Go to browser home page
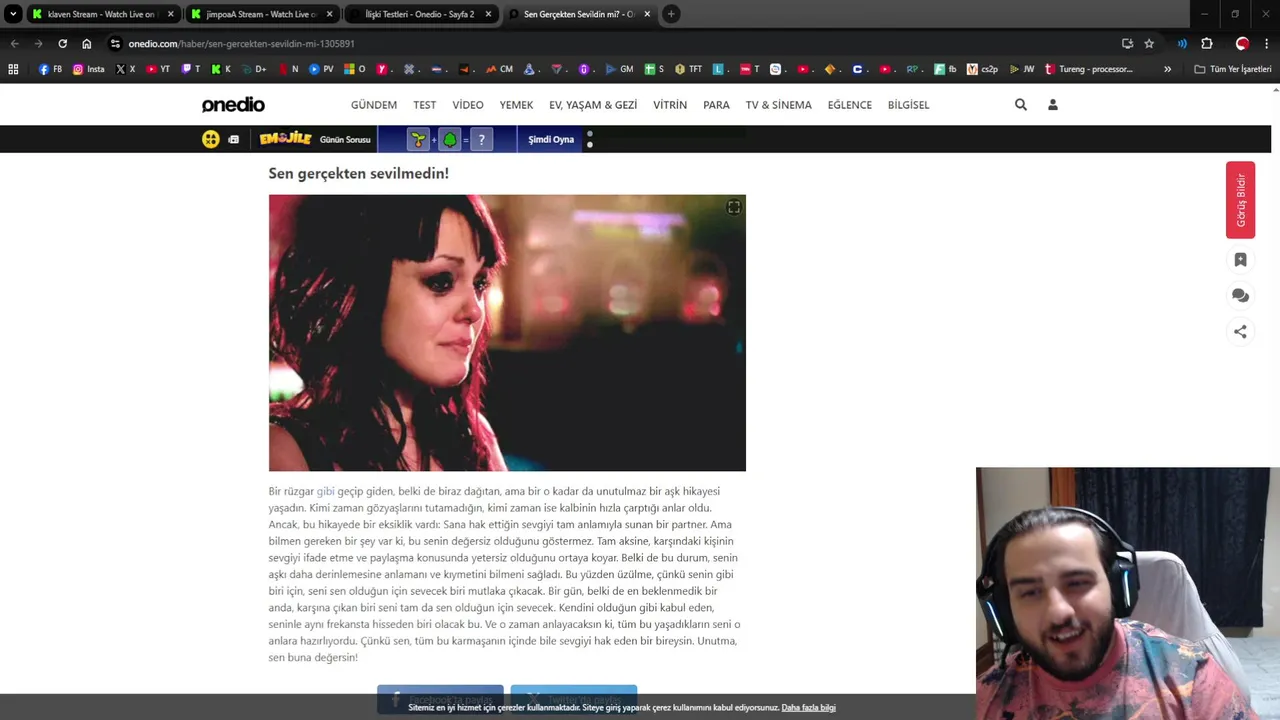 click(x=87, y=43)
